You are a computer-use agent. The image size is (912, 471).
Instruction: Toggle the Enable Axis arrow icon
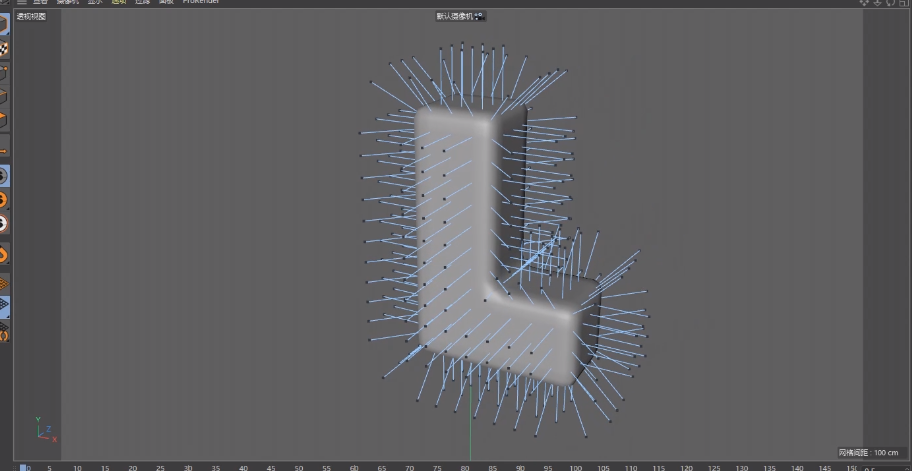4,151
